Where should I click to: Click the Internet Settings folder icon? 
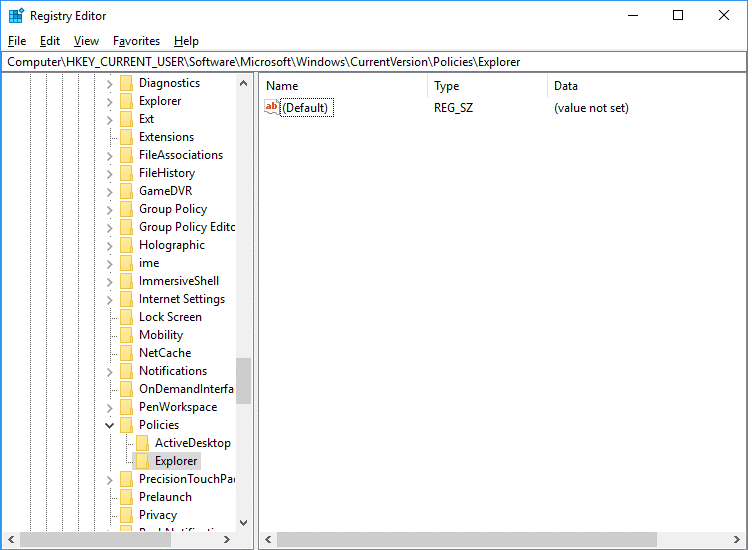127,299
